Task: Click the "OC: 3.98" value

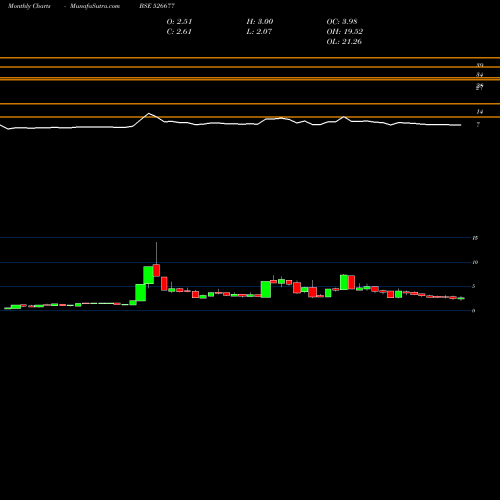Action: (342, 21)
